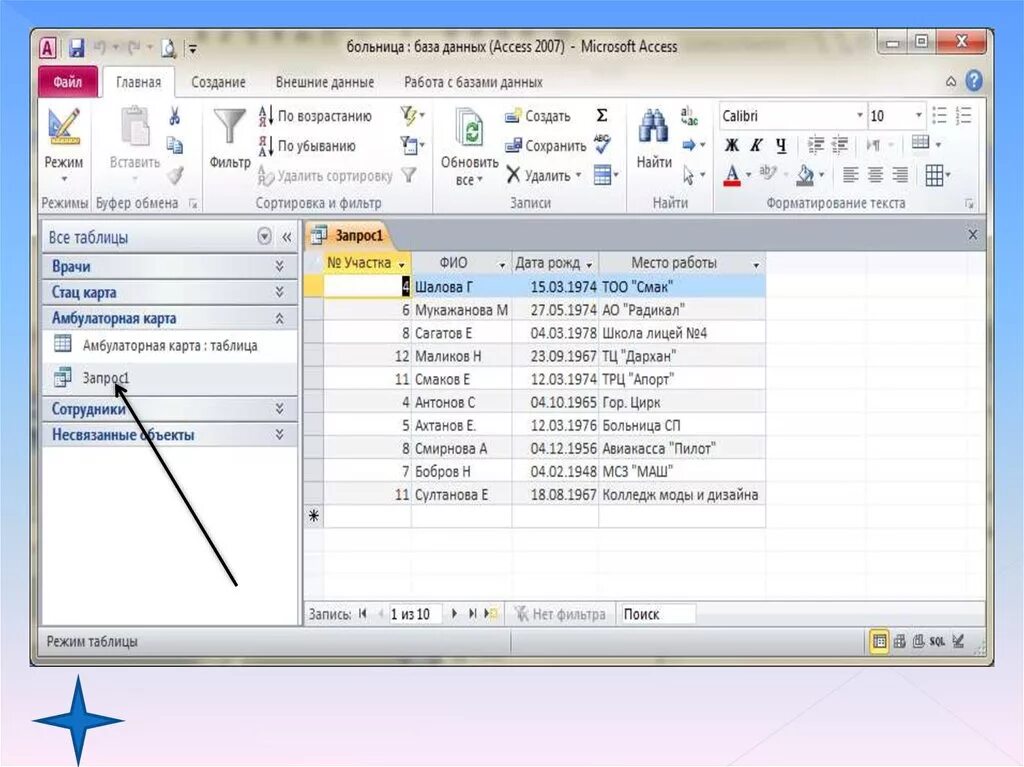Viewport: 1024px width, 767px height.
Task: Sort descending with По убыванию
Action: (308, 146)
